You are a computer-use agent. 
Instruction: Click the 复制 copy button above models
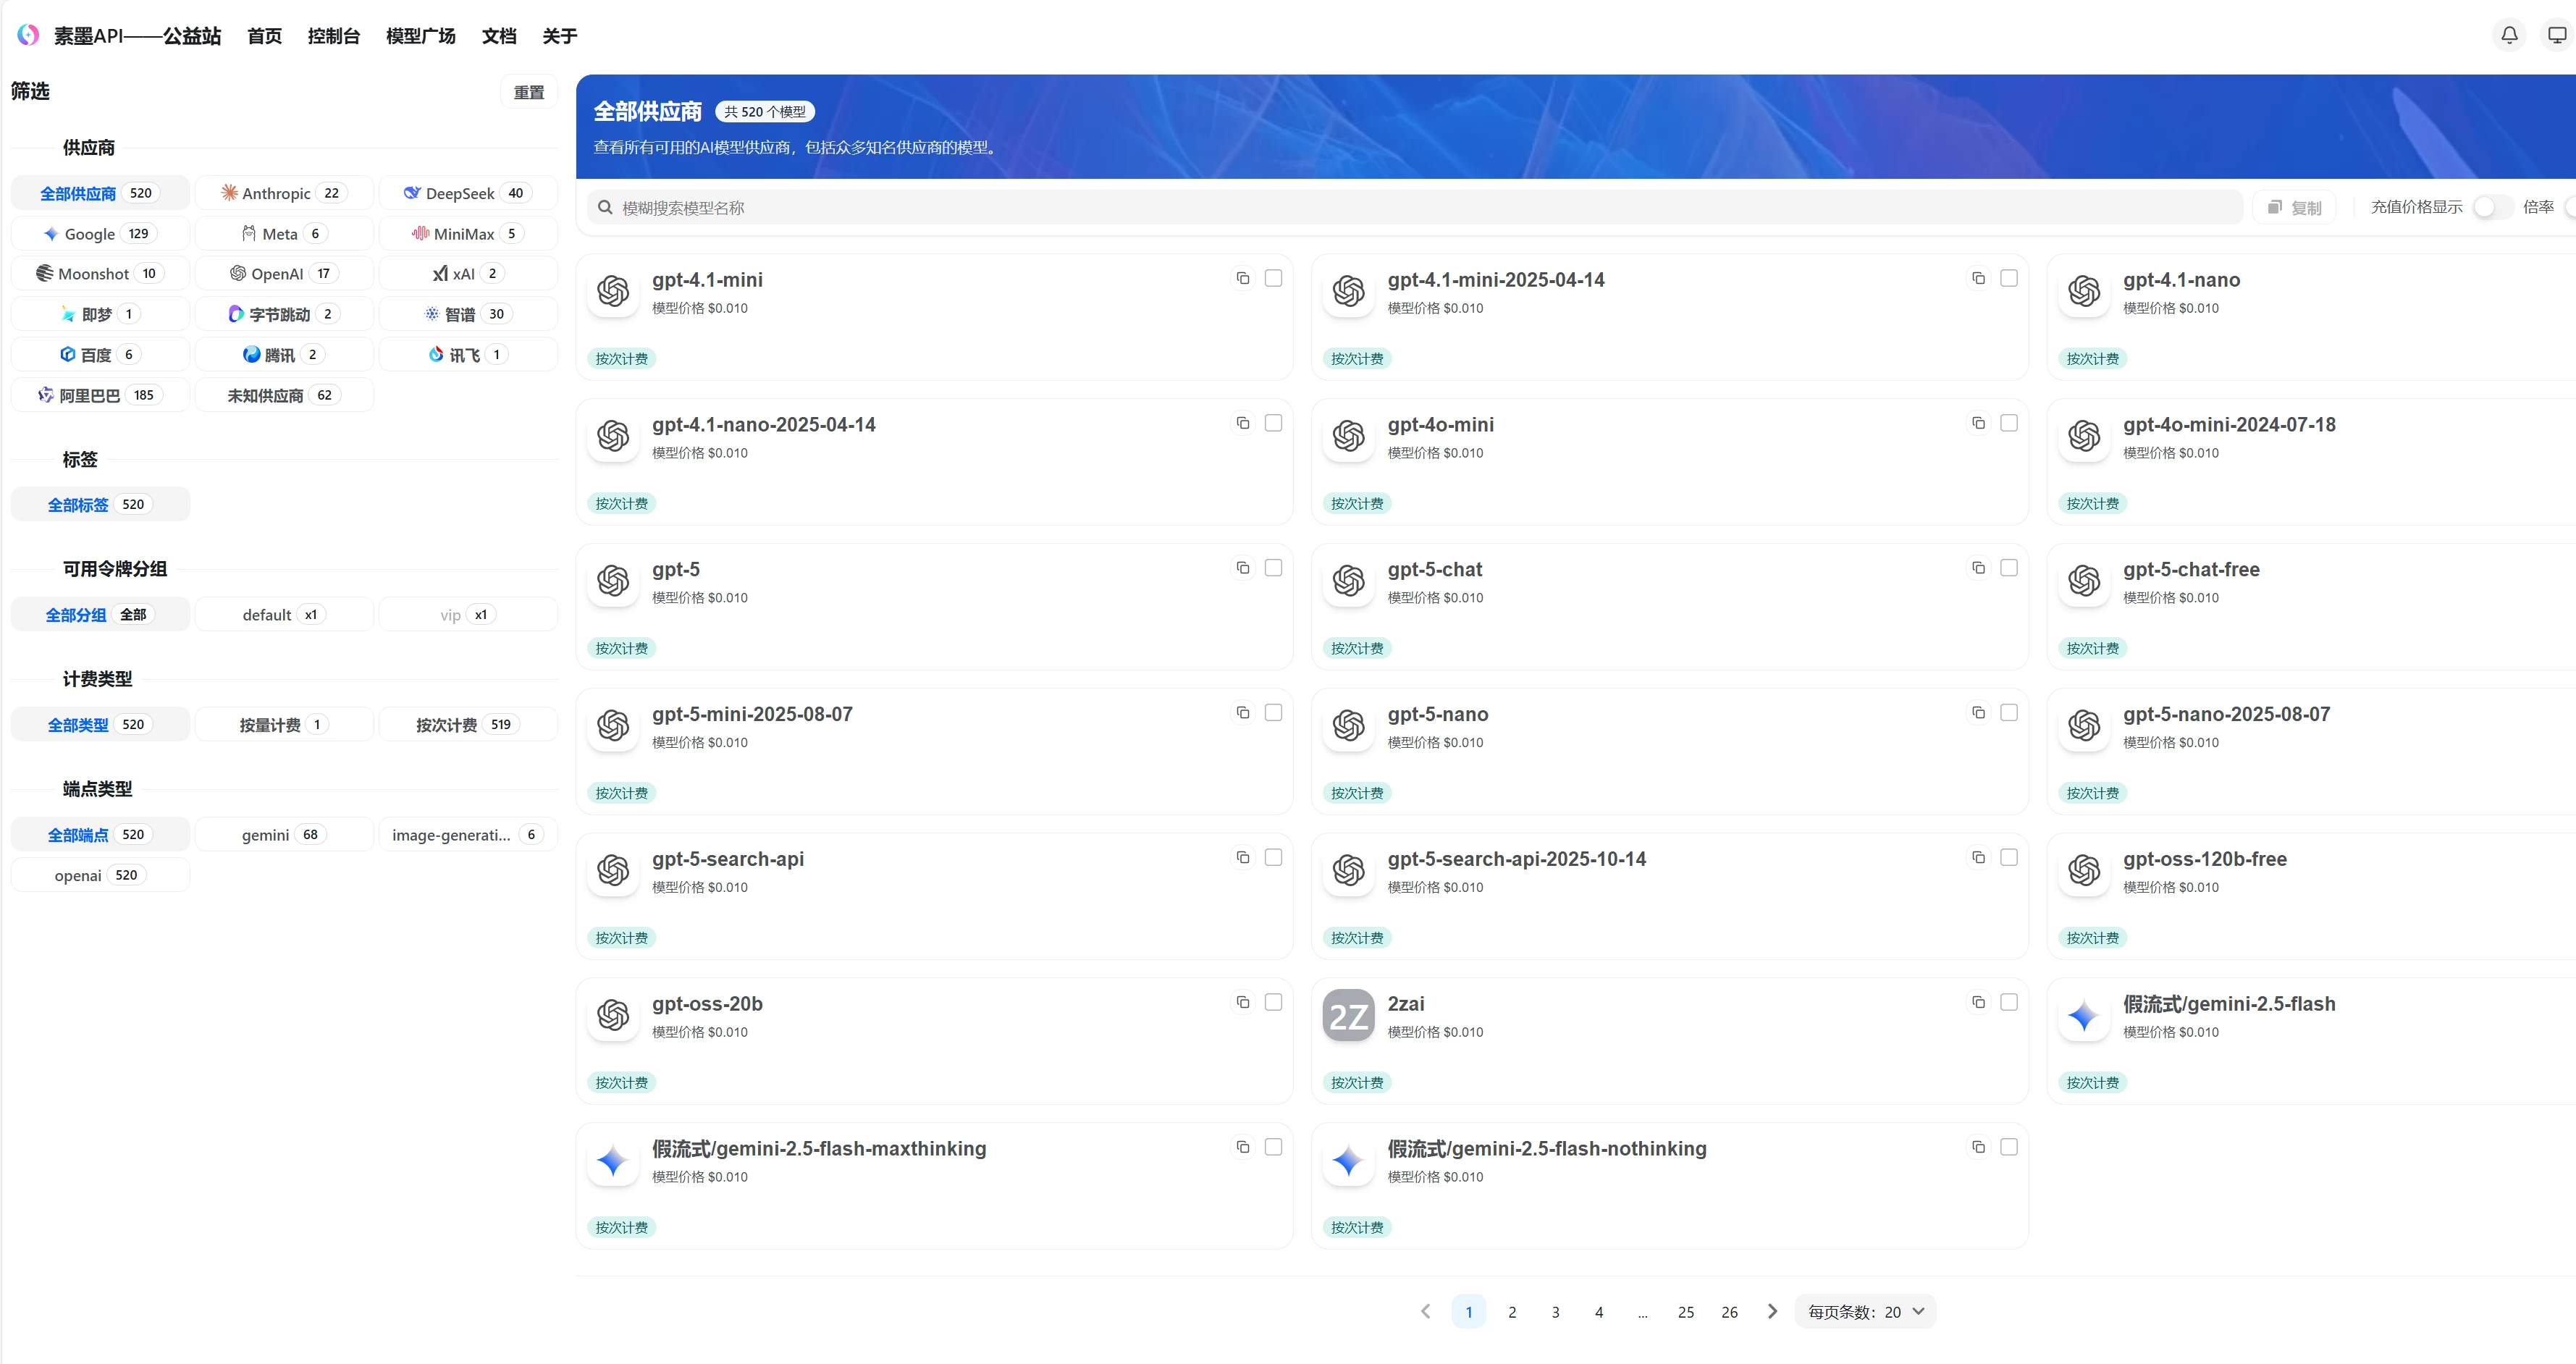(x=2295, y=207)
